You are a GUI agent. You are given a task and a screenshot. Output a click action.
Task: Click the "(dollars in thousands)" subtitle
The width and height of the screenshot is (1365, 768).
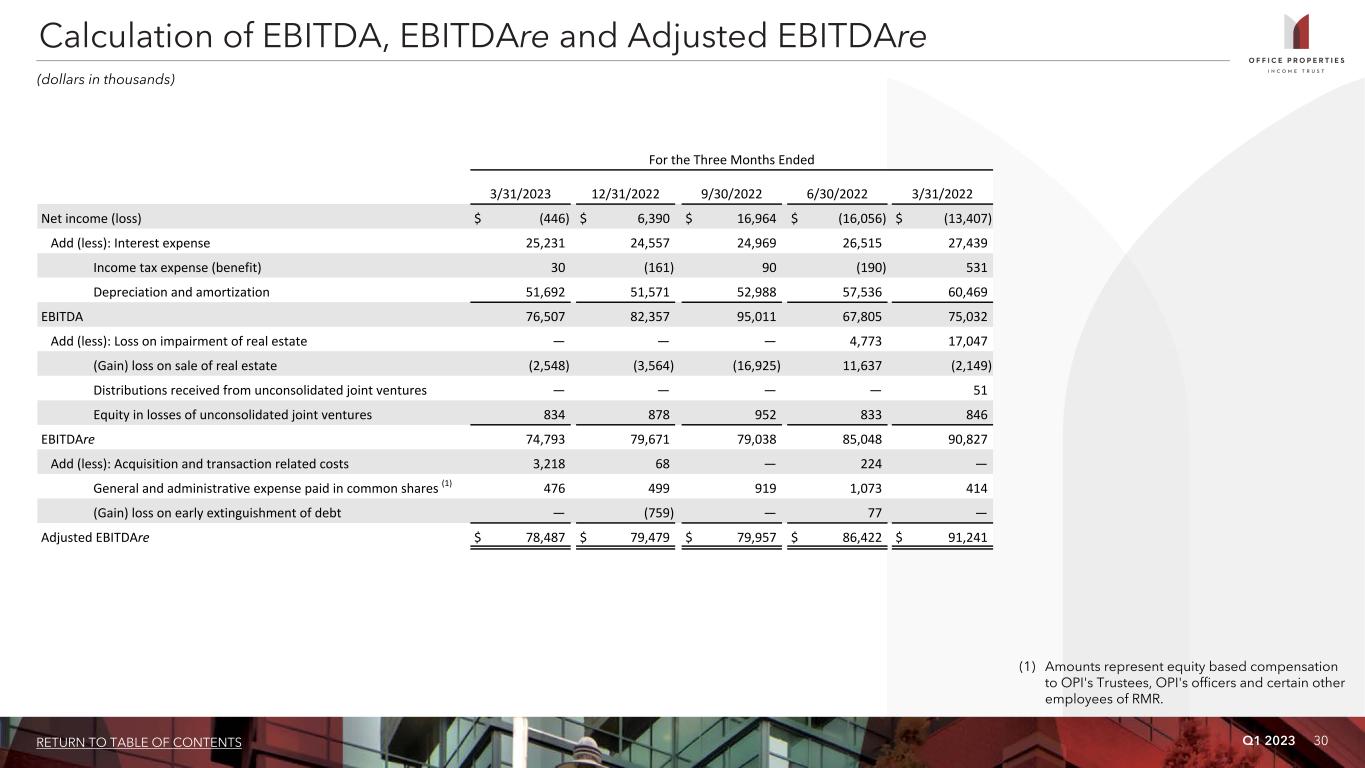(107, 79)
